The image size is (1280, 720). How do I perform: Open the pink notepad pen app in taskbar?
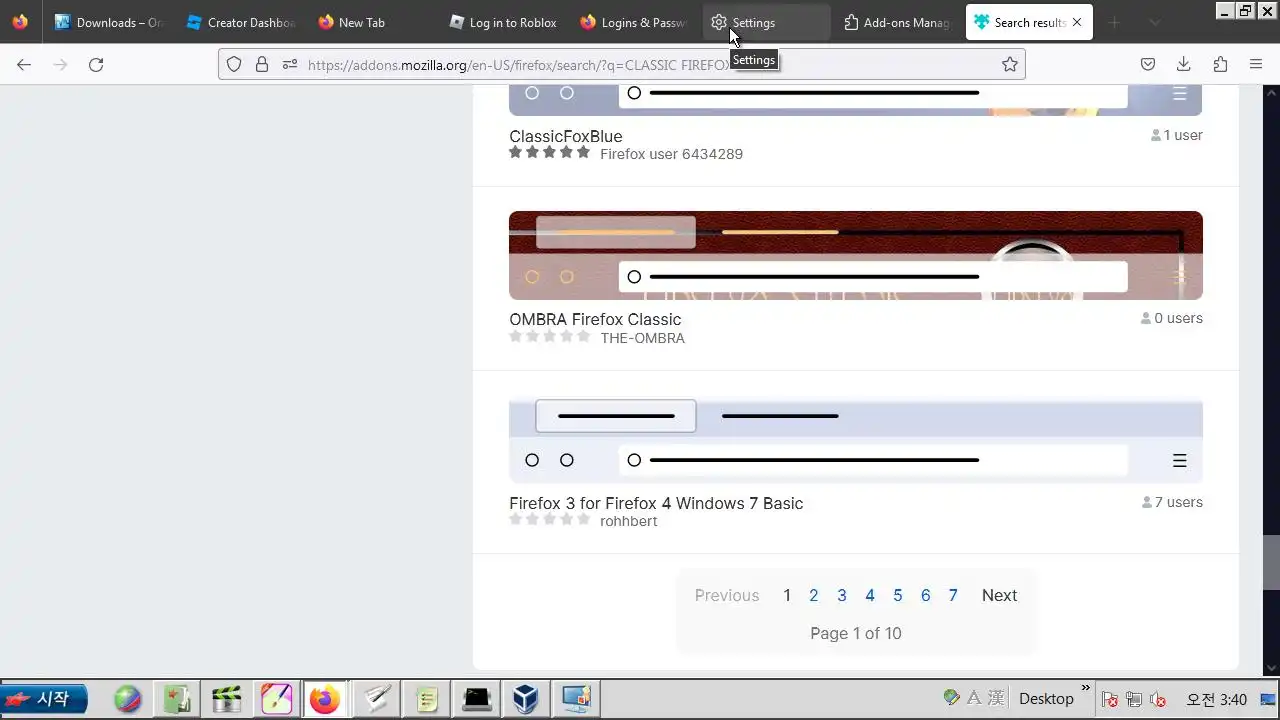pyautogui.click(x=276, y=698)
